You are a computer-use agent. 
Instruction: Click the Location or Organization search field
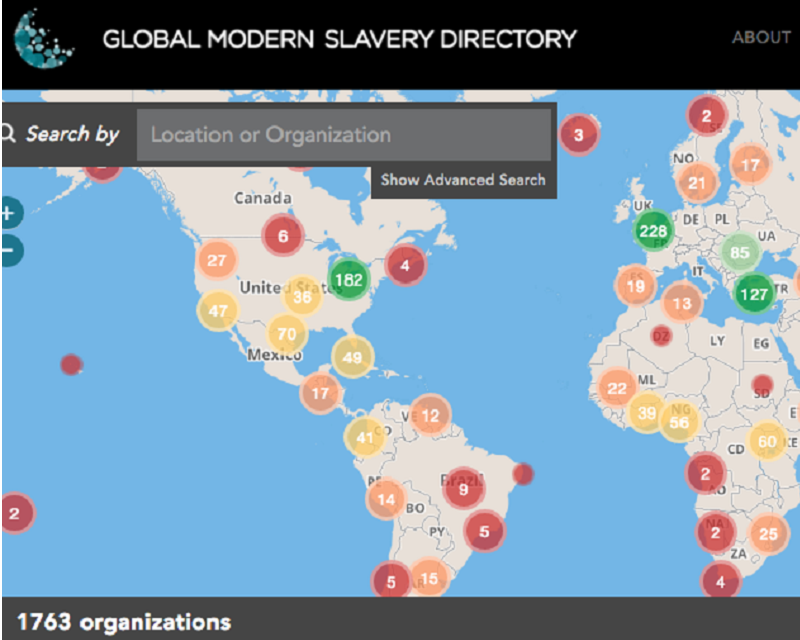click(343, 135)
